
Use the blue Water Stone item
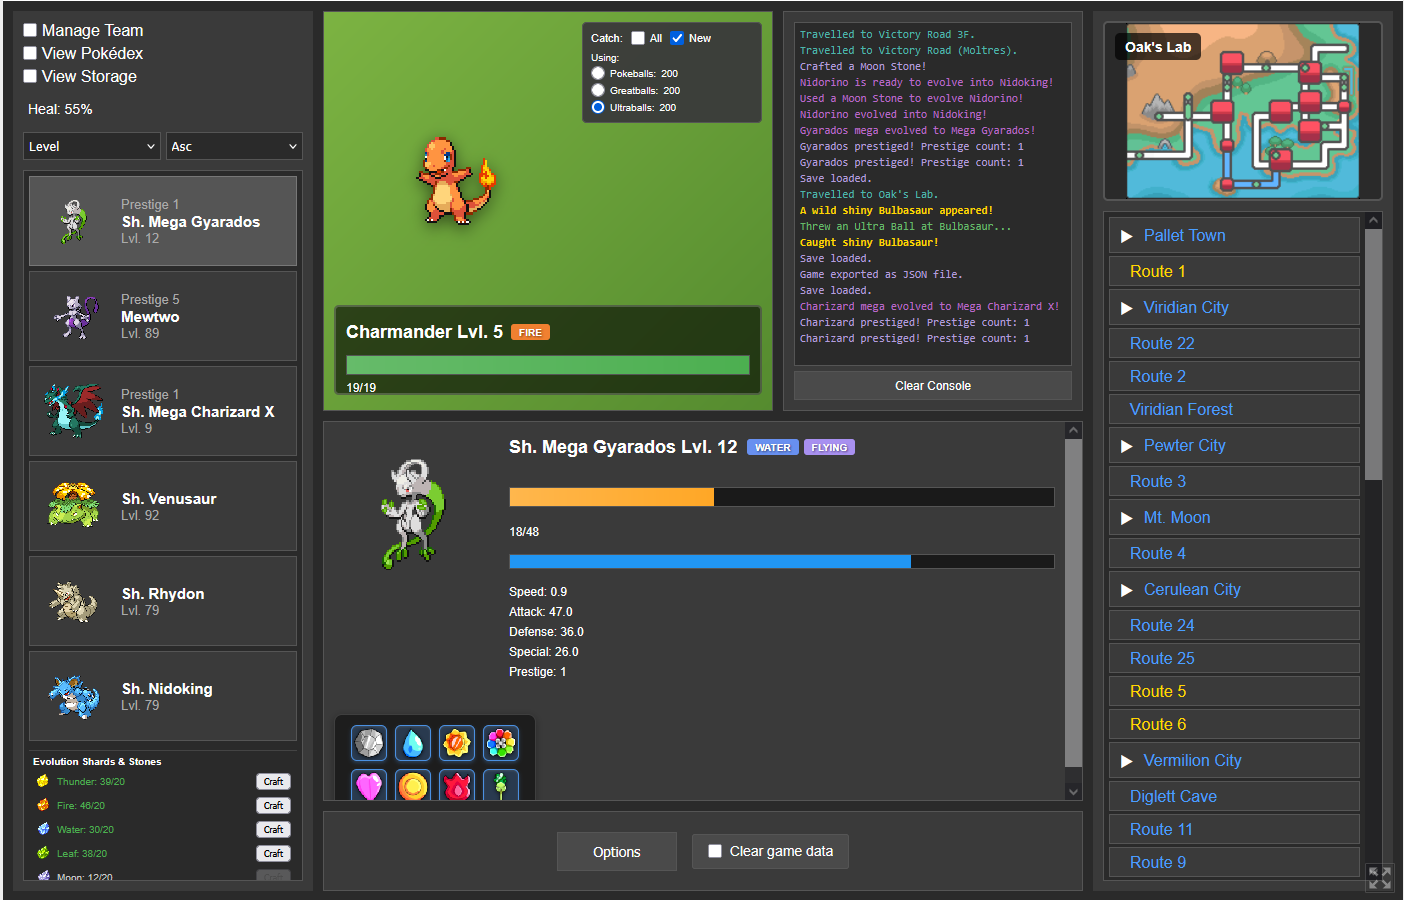click(413, 743)
